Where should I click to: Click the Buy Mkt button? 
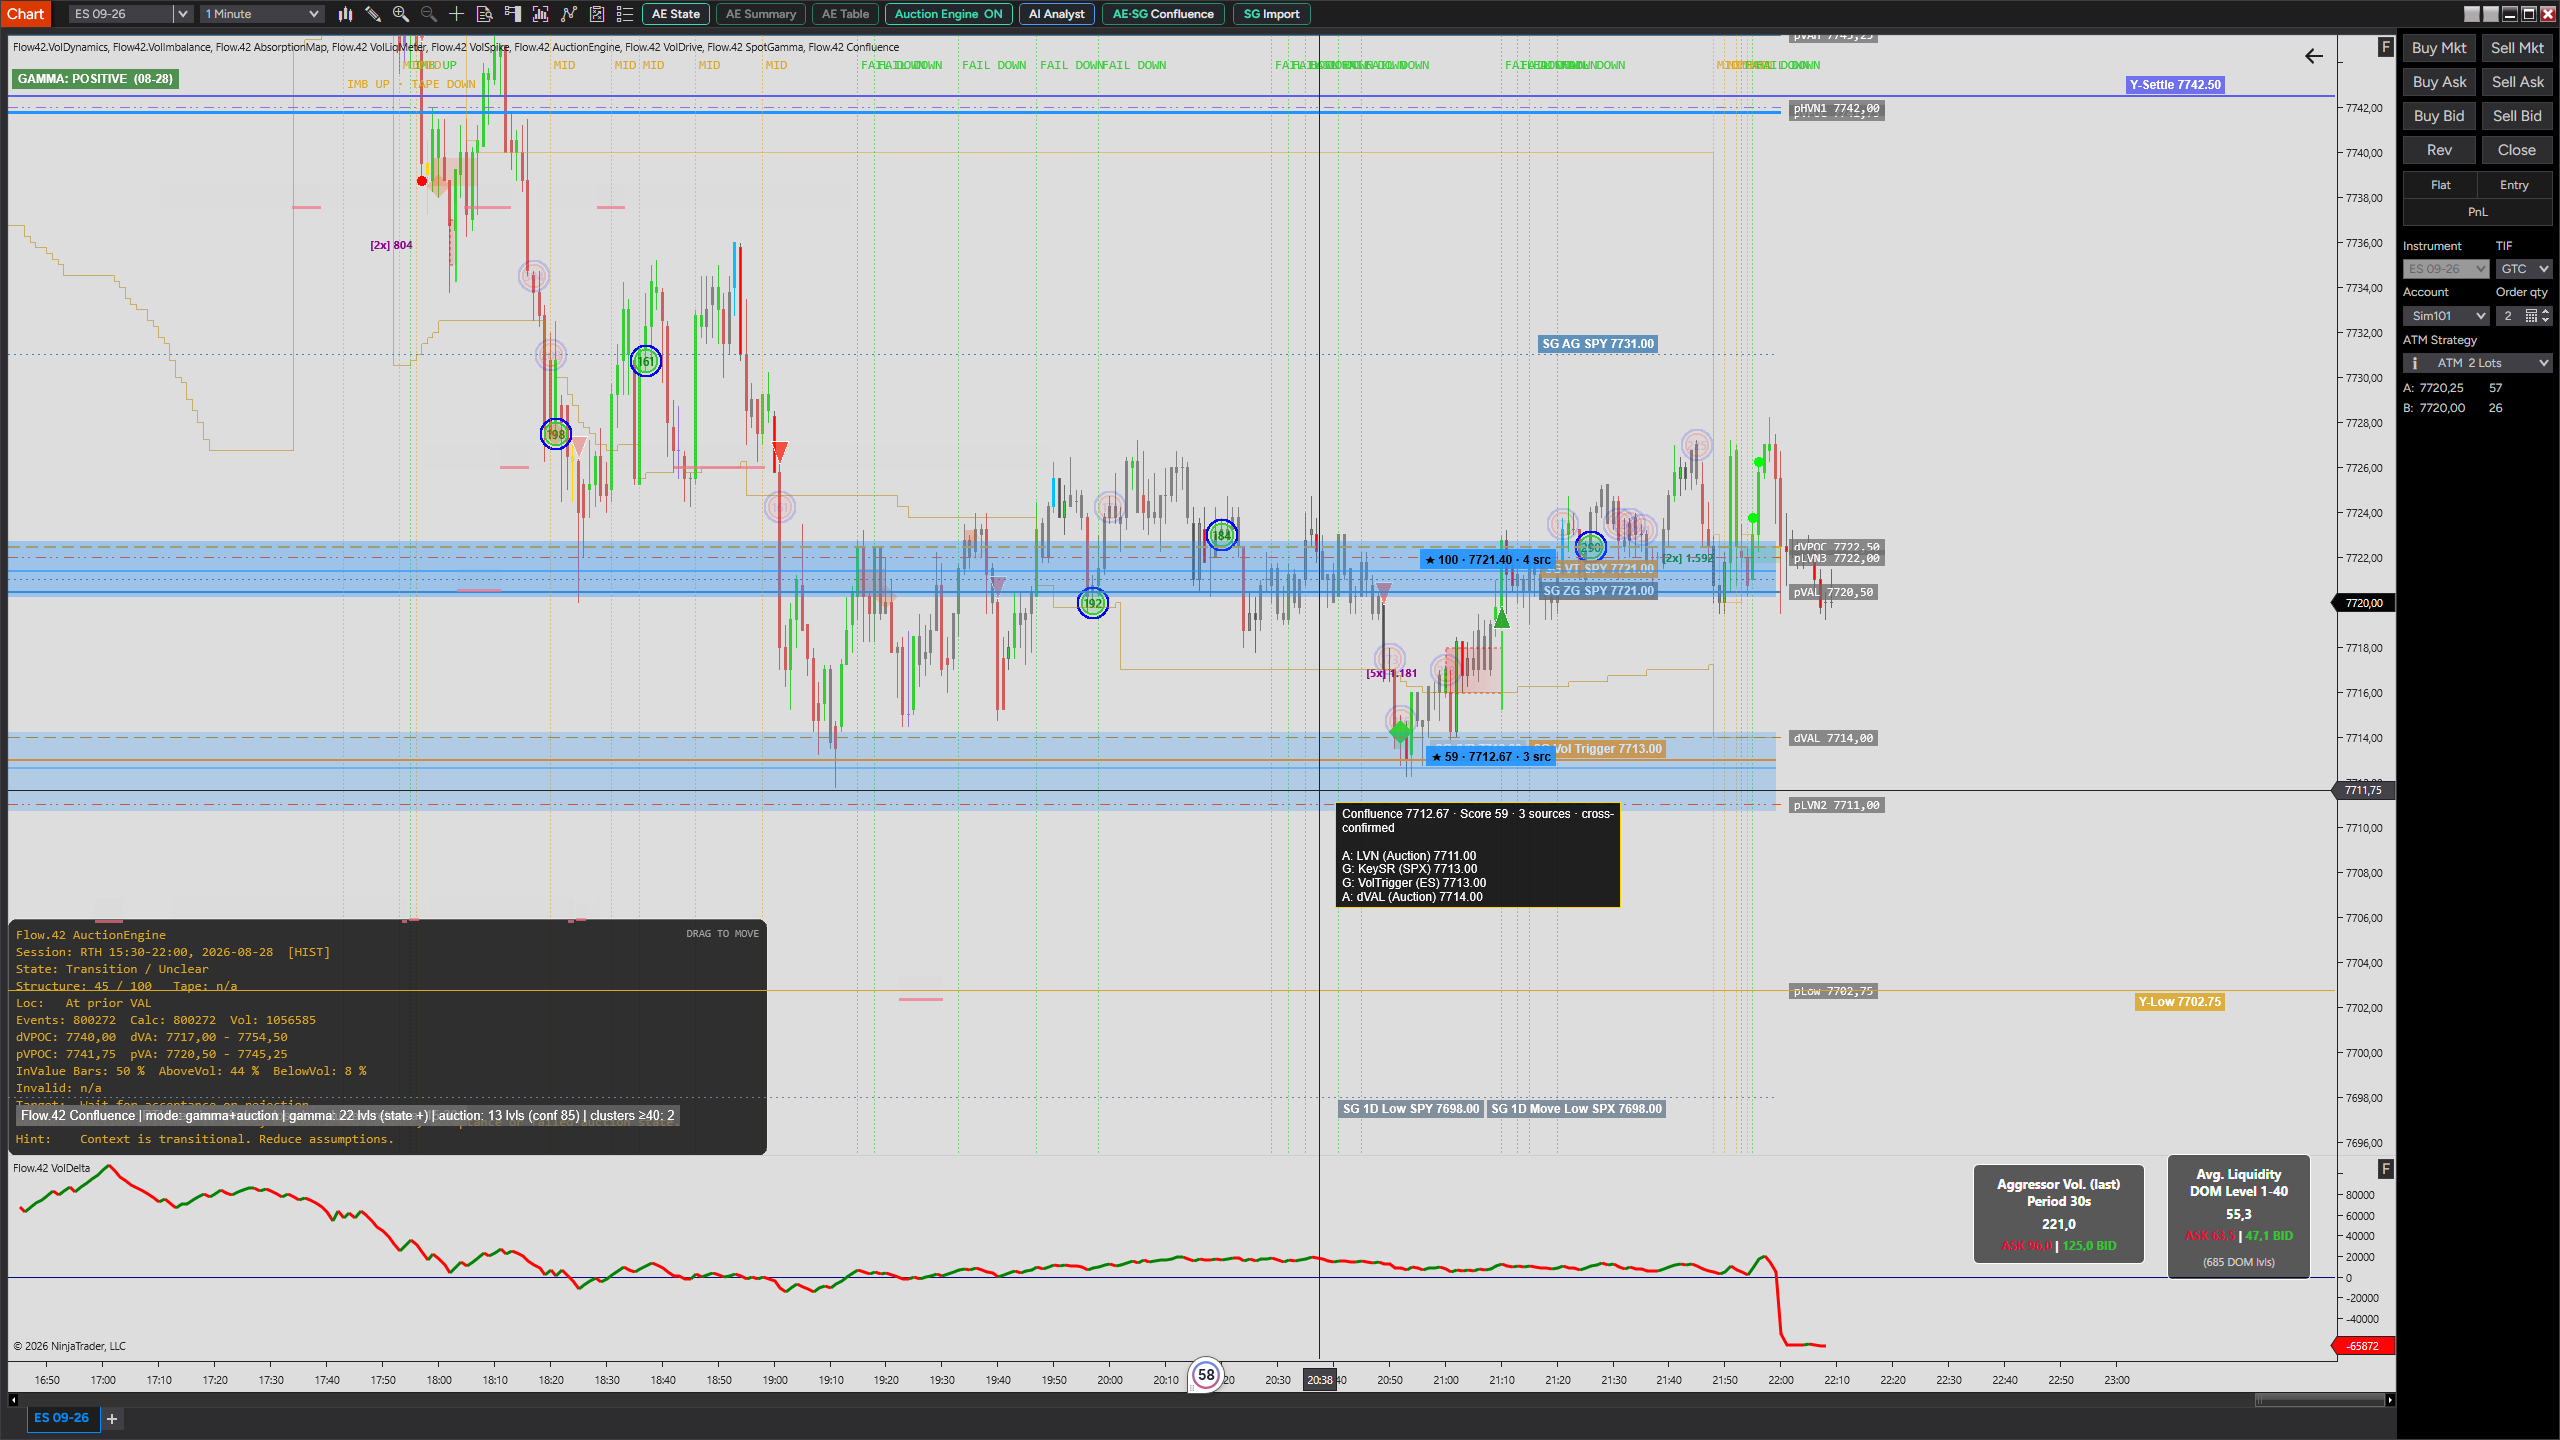(2439, 48)
